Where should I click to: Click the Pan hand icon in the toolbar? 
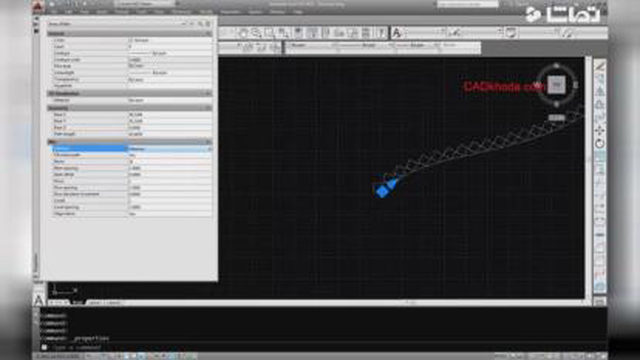[243, 33]
